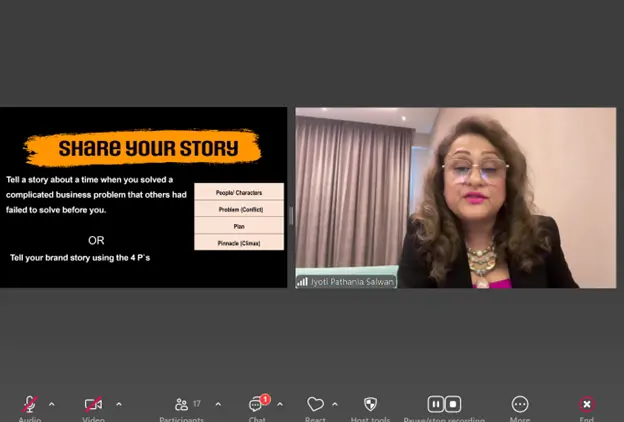Click the React heart icon

pyautogui.click(x=315, y=404)
